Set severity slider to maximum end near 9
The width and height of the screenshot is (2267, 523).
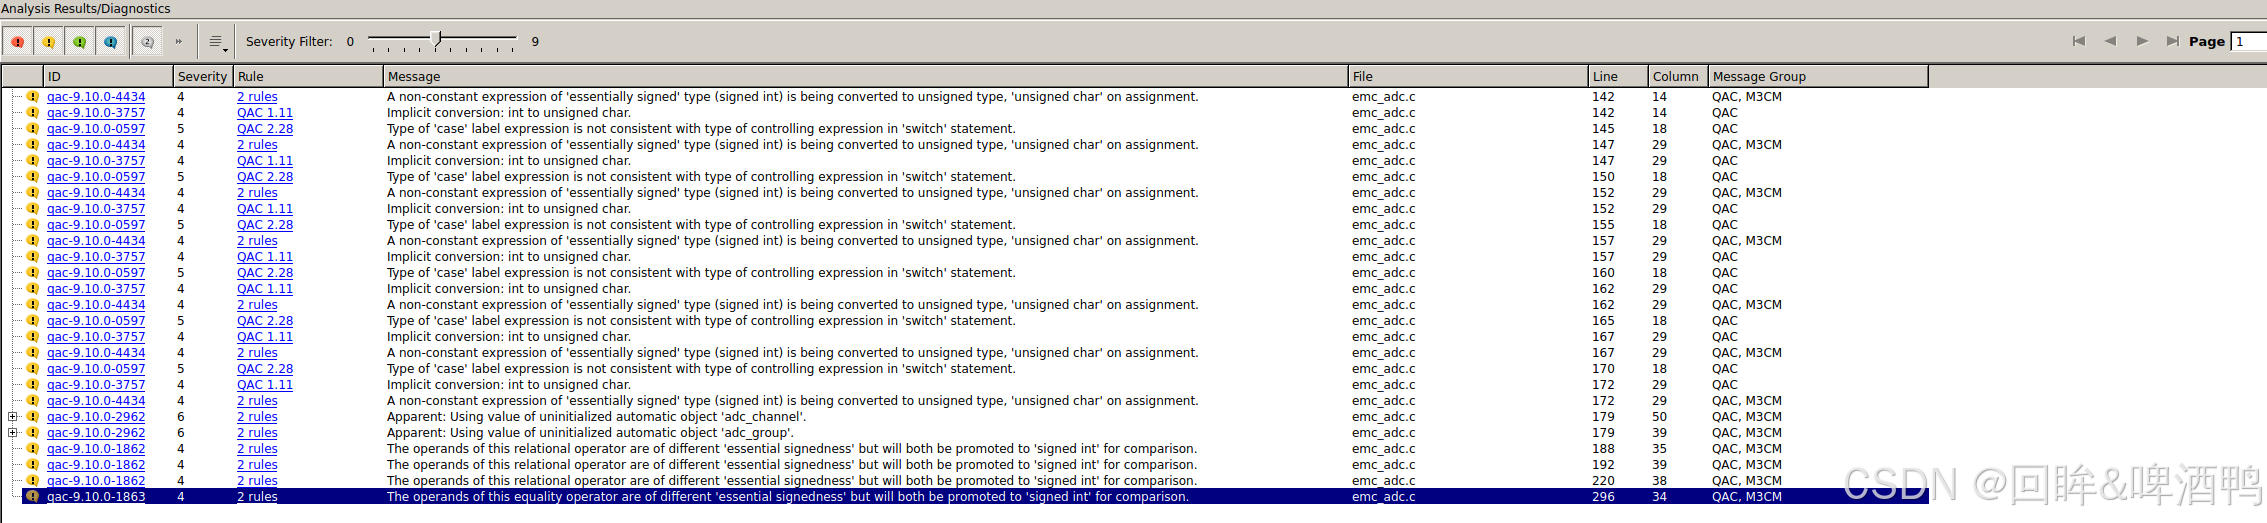513,40
